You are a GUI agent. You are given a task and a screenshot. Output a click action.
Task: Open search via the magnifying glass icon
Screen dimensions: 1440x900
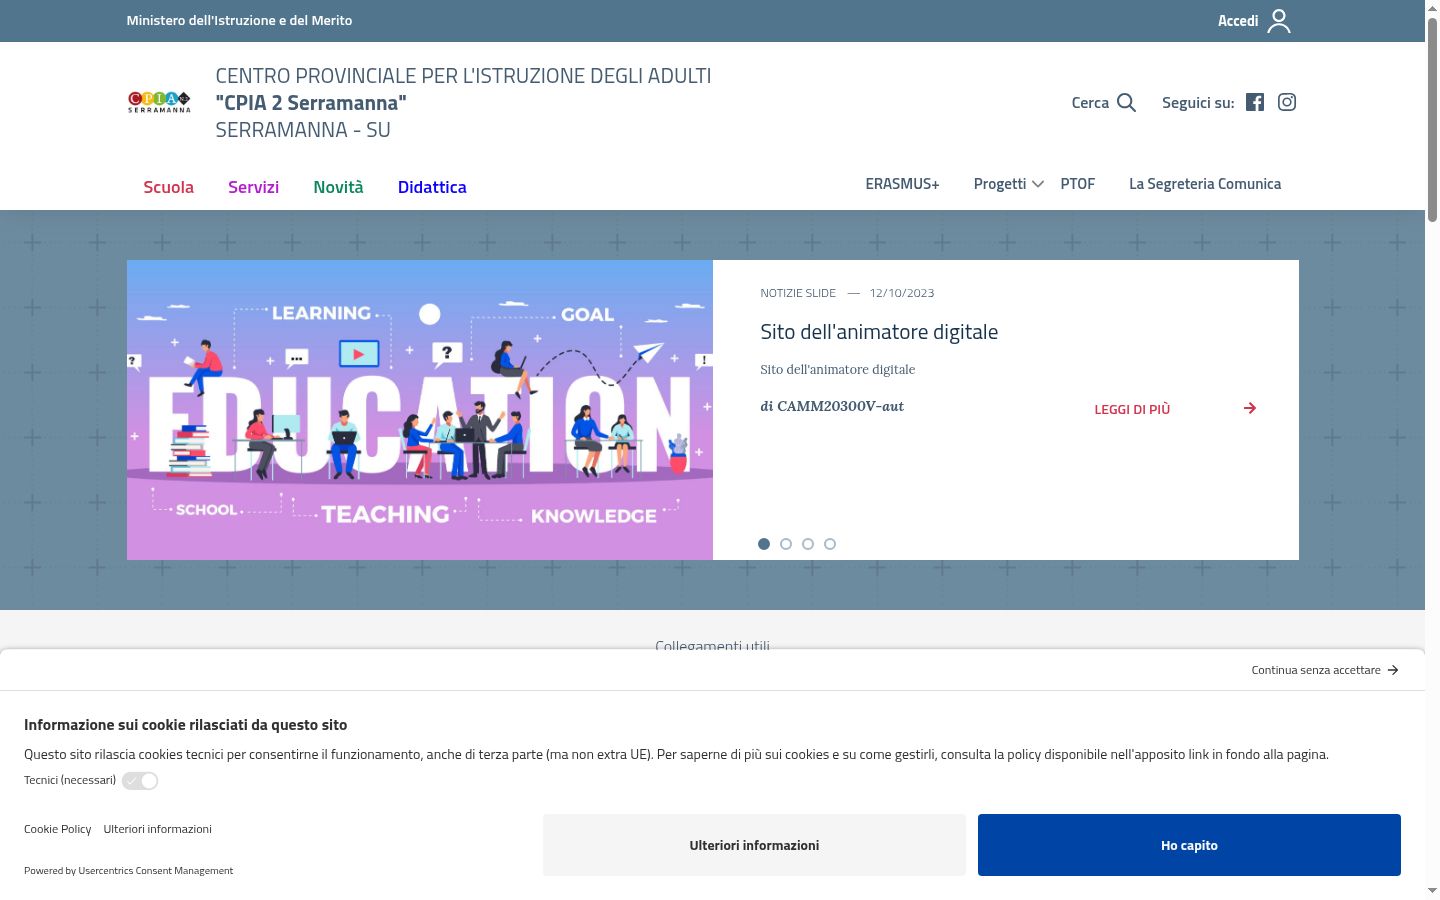(1127, 102)
